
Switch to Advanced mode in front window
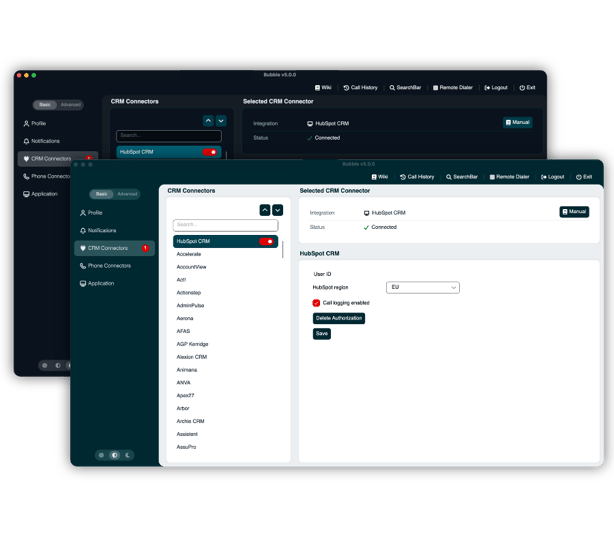click(127, 194)
